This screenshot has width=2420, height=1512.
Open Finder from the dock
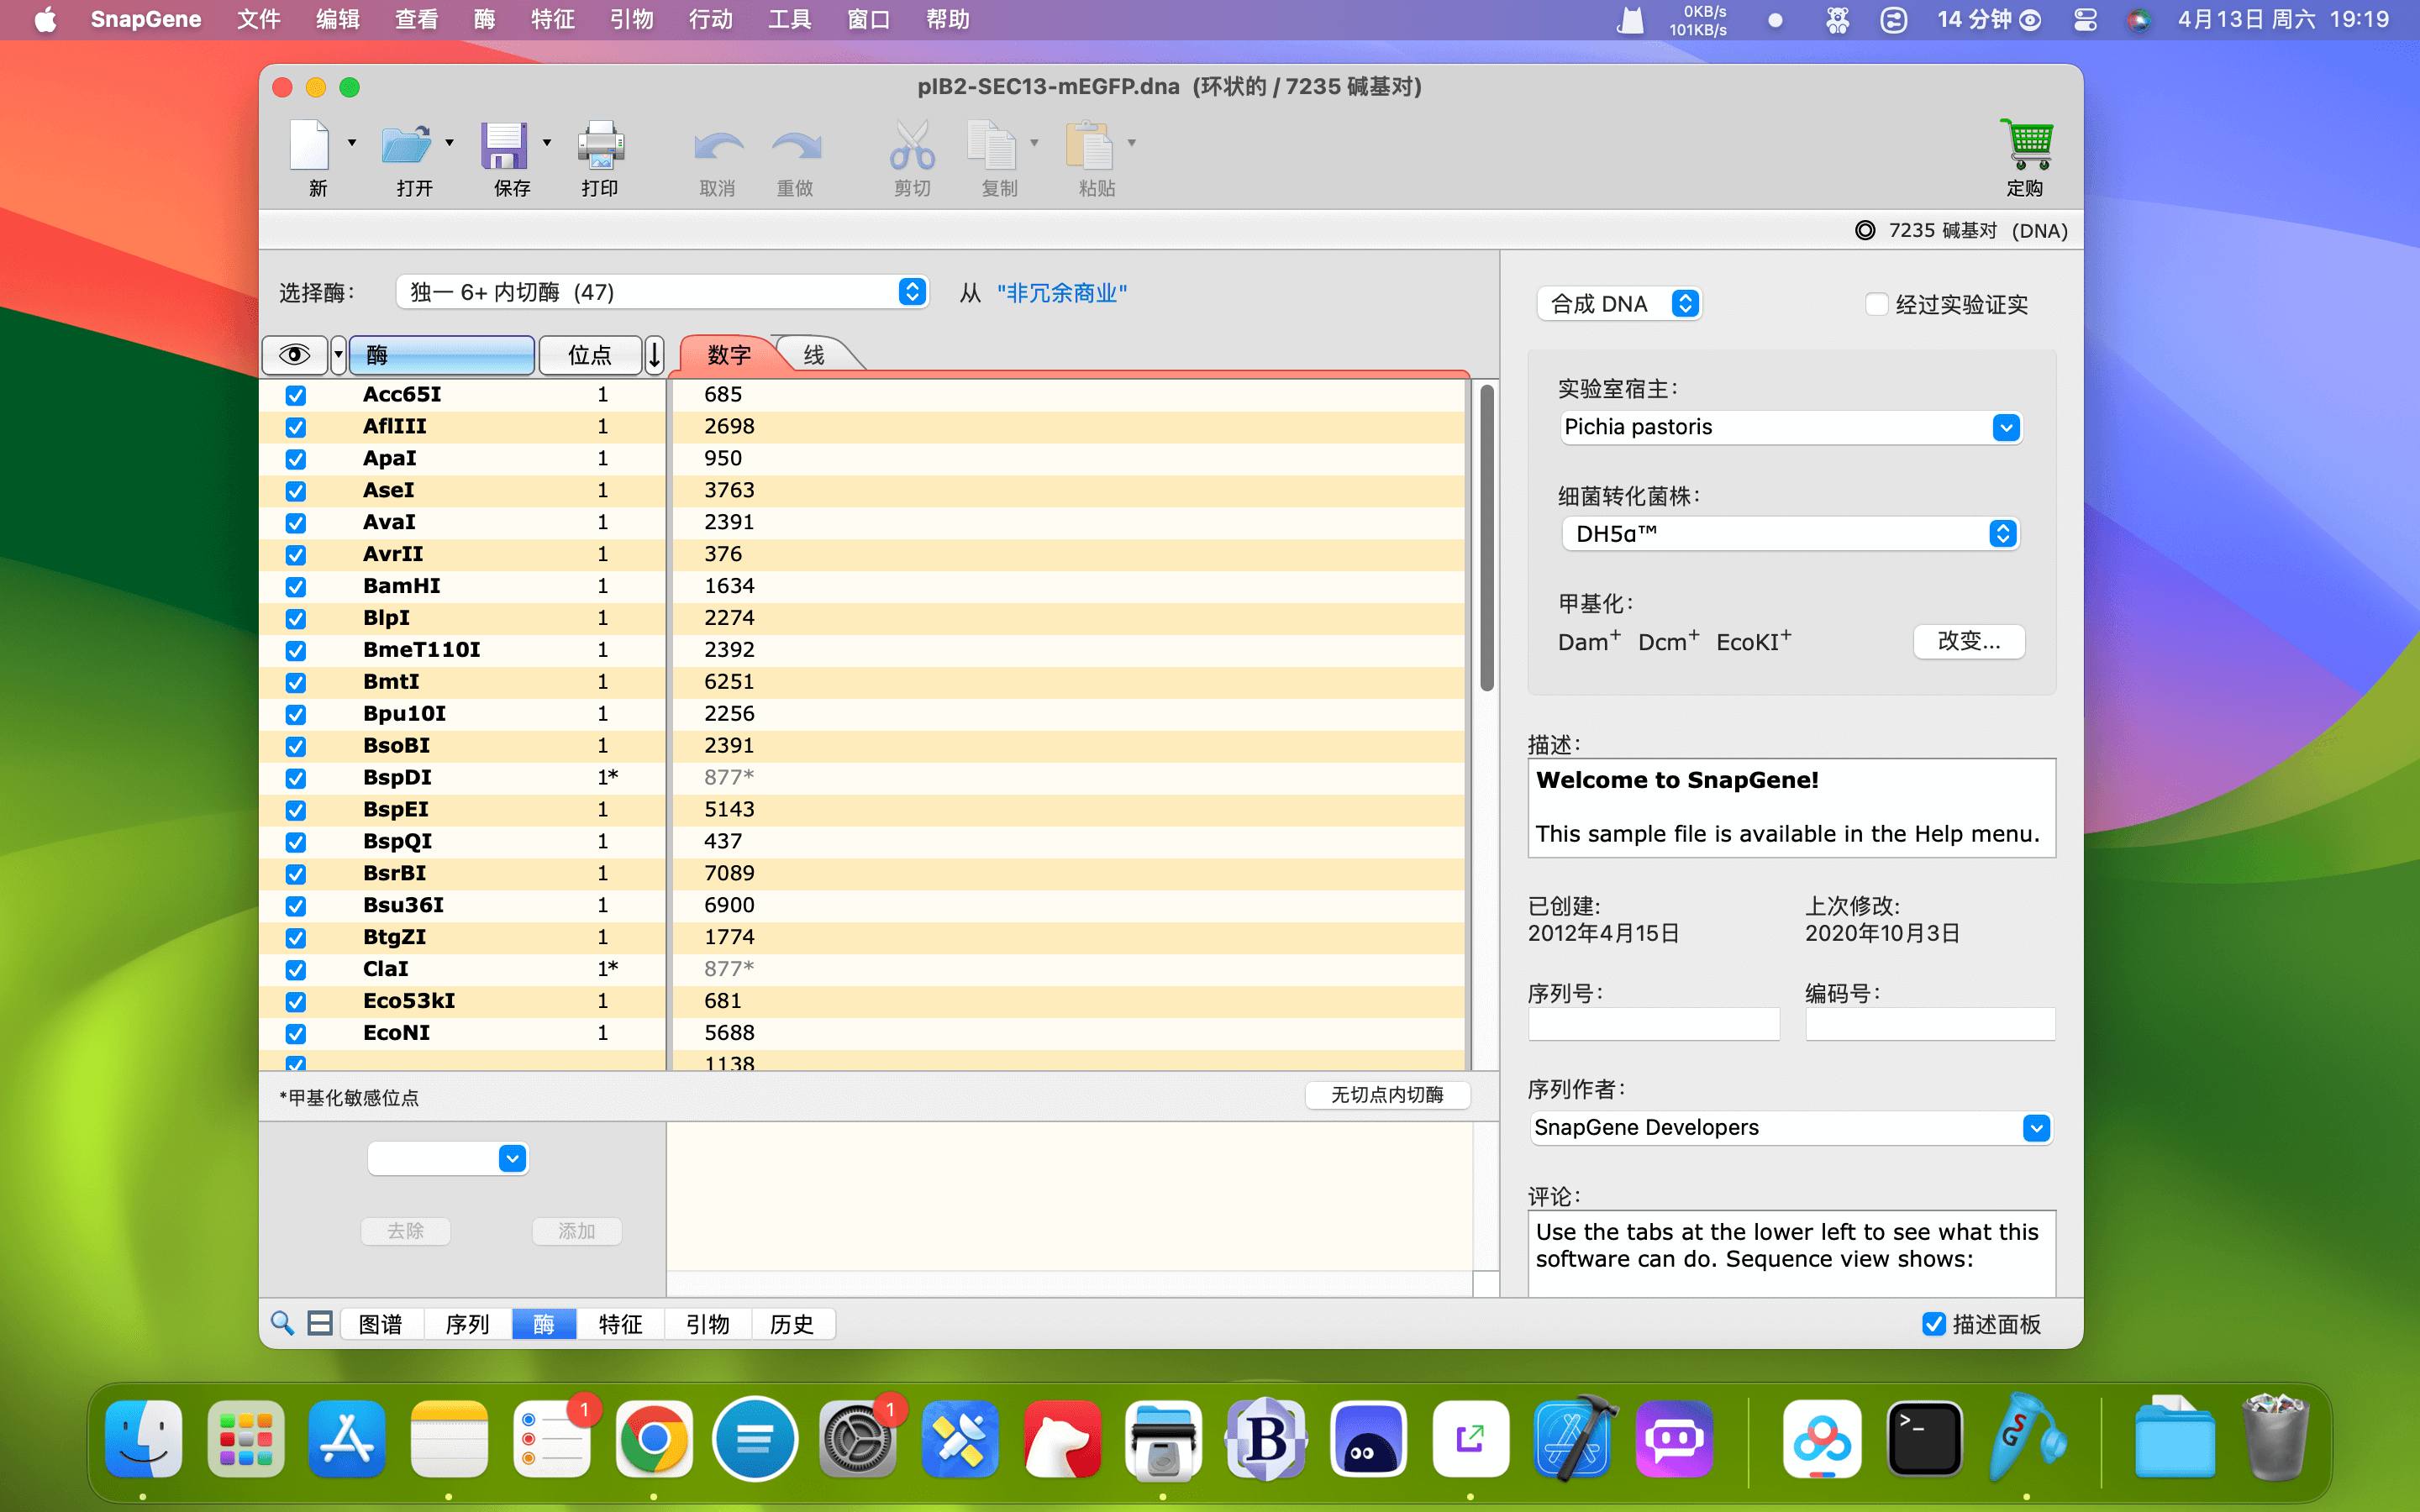[143, 1439]
